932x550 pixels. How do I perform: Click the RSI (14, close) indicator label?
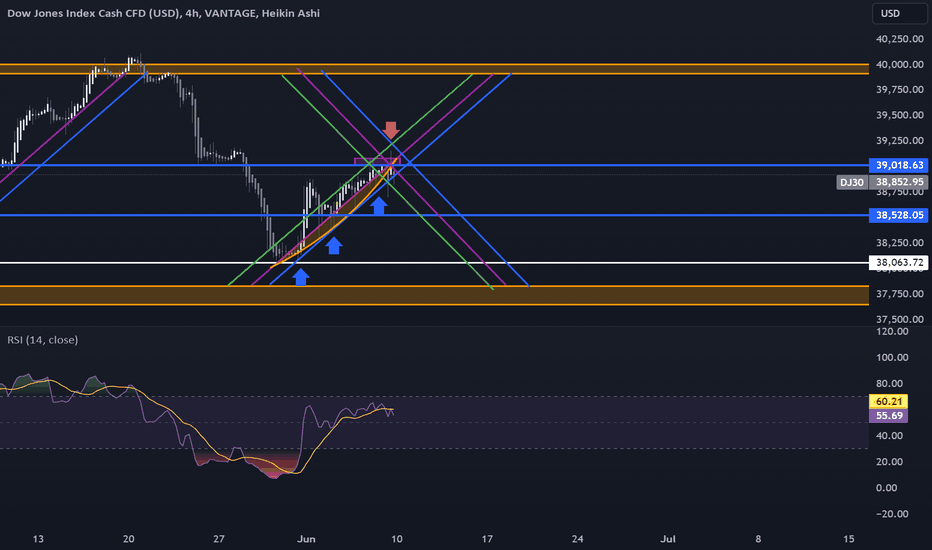pyautogui.click(x=42, y=340)
